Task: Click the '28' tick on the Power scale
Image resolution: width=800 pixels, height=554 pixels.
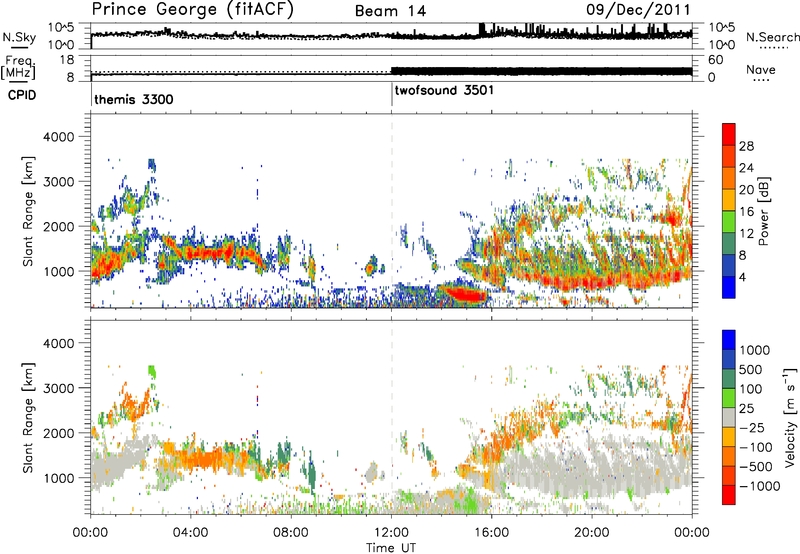Action: pyautogui.click(x=746, y=146)
